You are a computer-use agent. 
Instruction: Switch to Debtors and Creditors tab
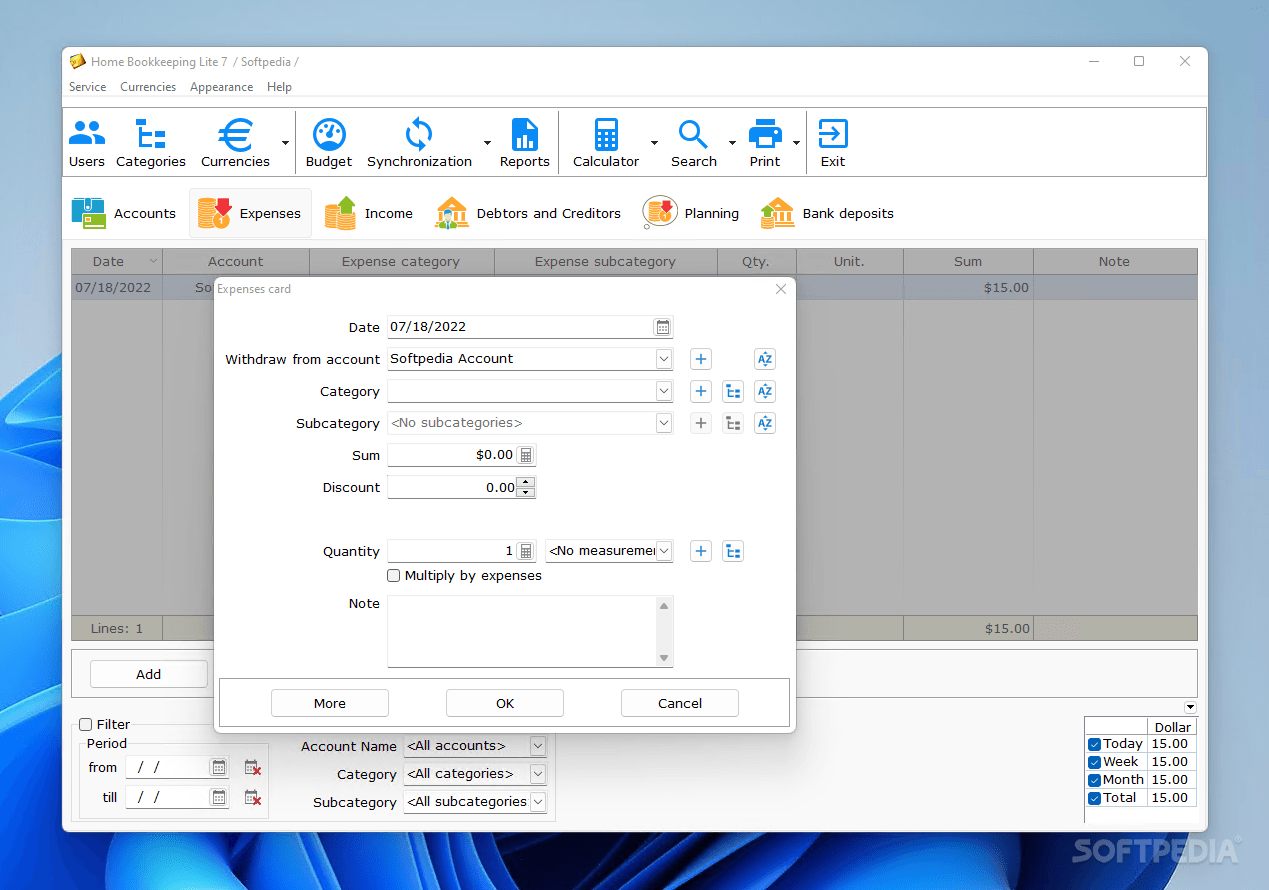528,213
